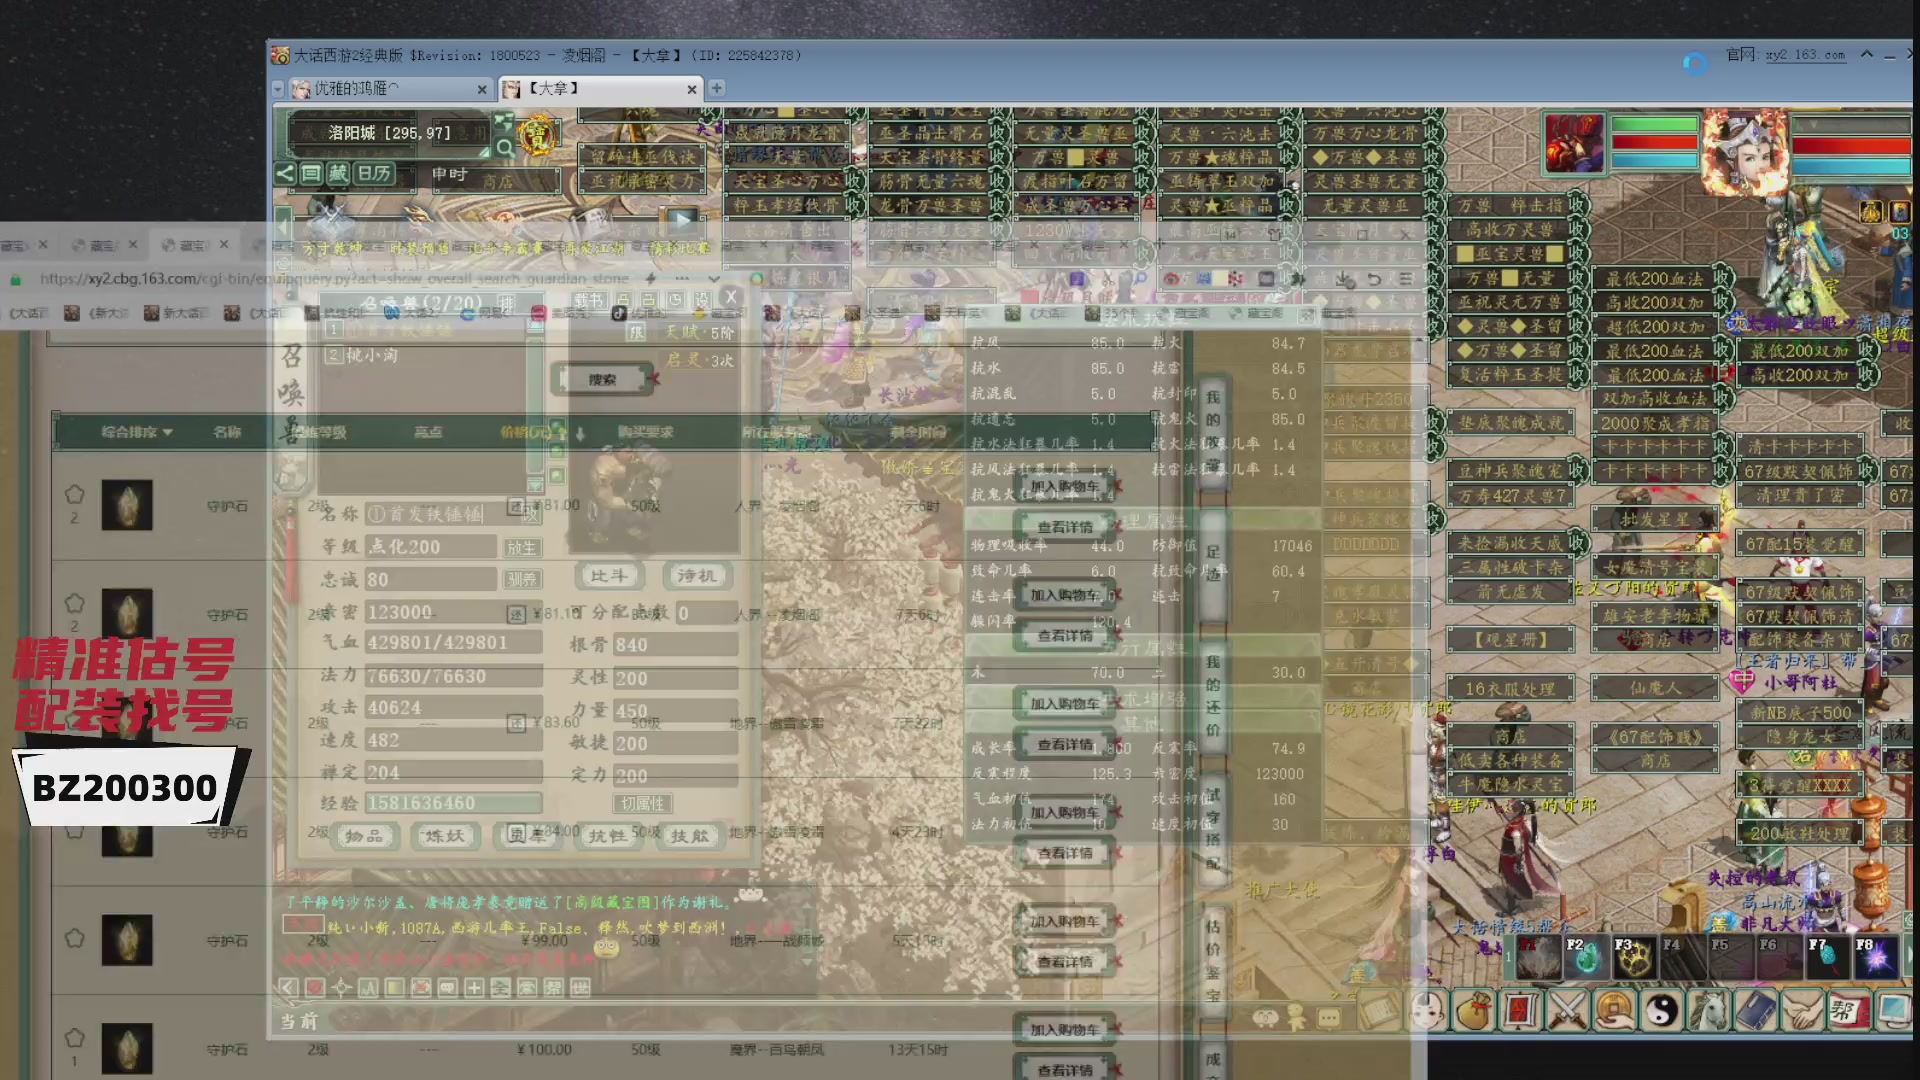This screenshot has width=1920, height=1080.
Task: Use the F8 purple spark skill
Action: [x=1877, y=957]
